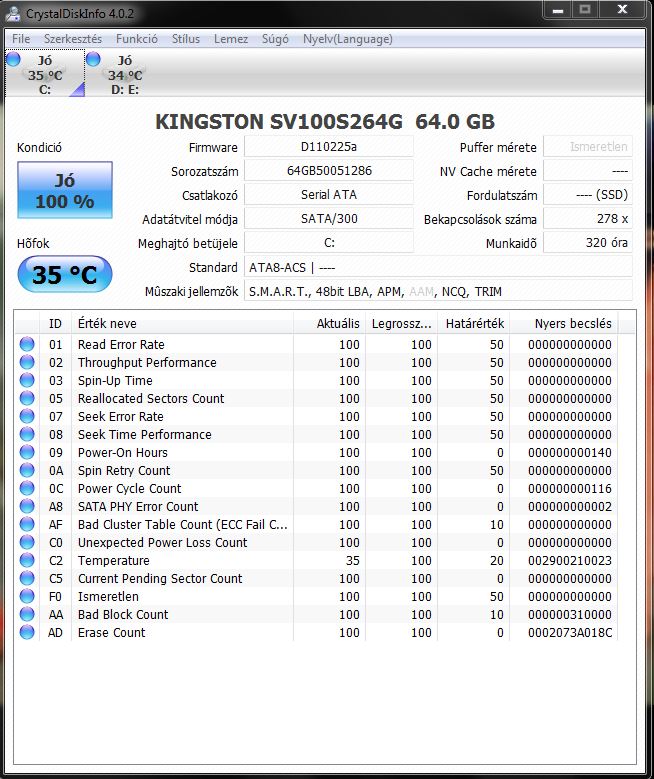This screenshot has height=779, width=654.
Task: Open the Nyelv(Language) menu
Action: [x=347, y=39]
